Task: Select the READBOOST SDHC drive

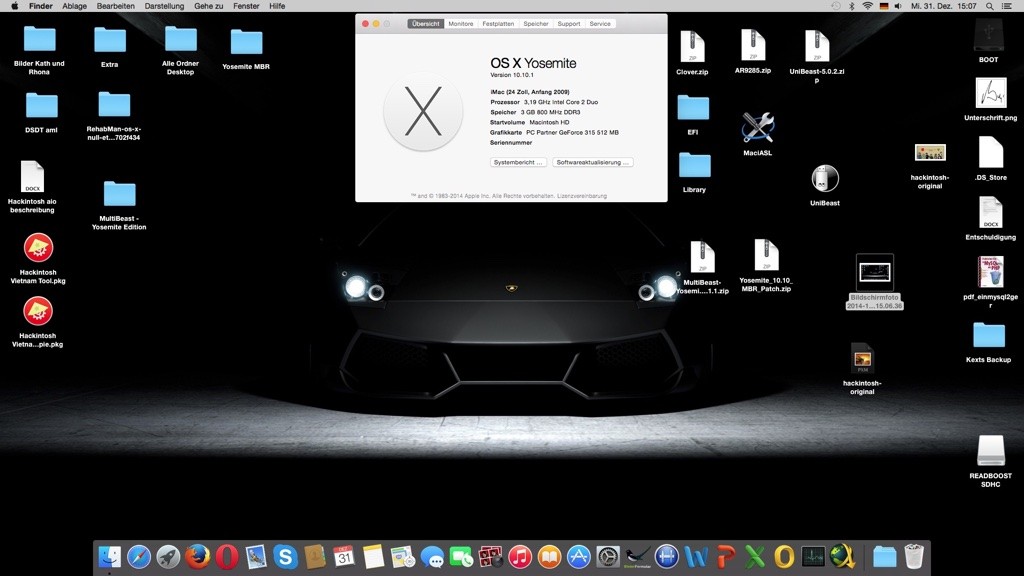Action: click(x=990, y=452)
